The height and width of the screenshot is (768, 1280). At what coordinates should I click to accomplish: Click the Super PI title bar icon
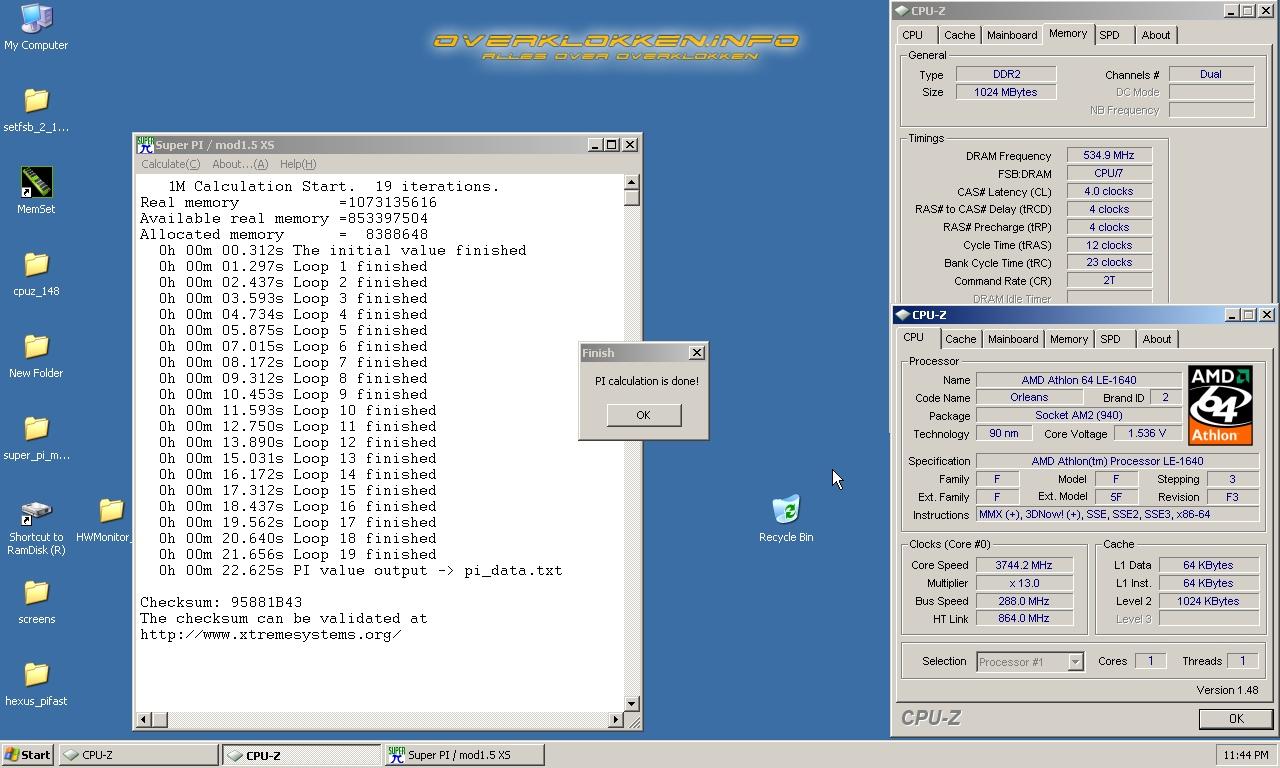click(145, 145)
